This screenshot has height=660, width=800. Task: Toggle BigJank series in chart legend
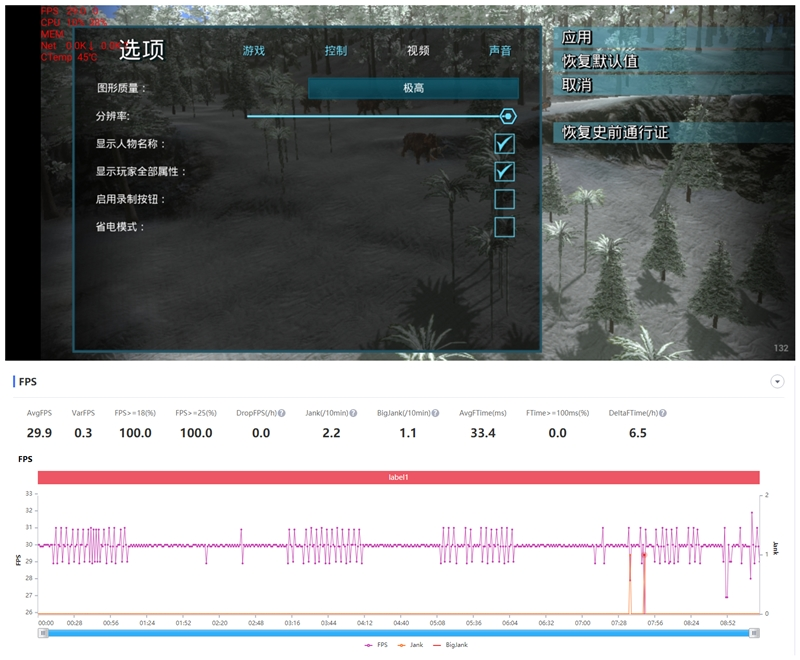[449, 646]
